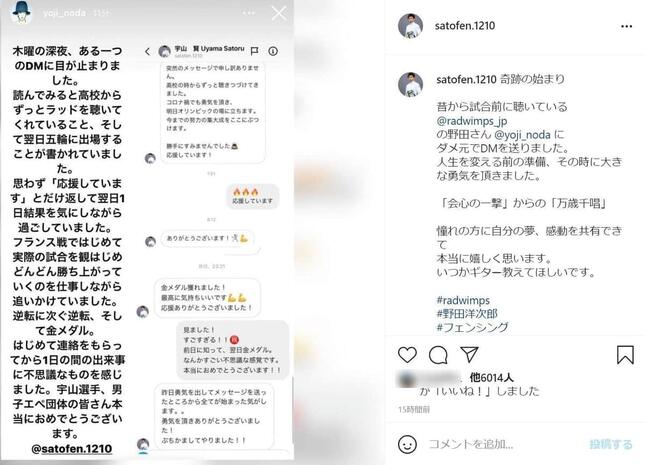Viewport: 645px width, 465px height.
Task: Open comments via speech bubble icon
Action: point(438,355)
